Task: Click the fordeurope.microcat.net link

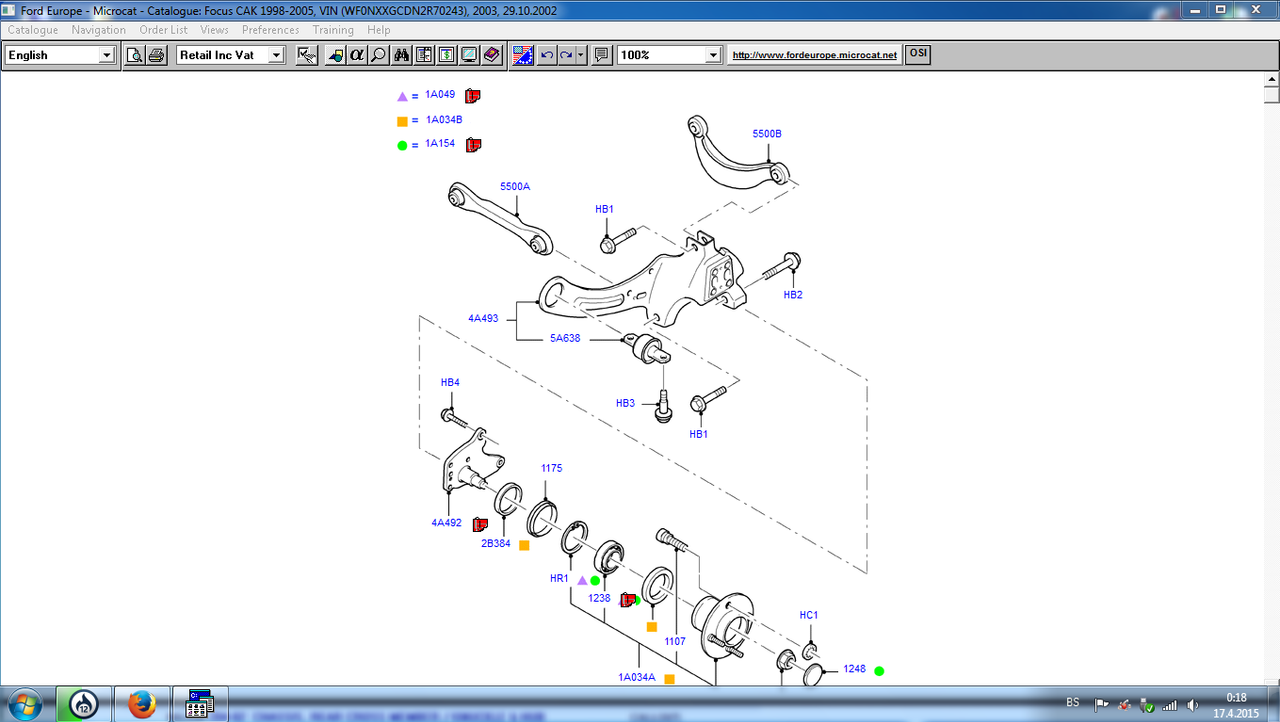Action: click(815, 55)
